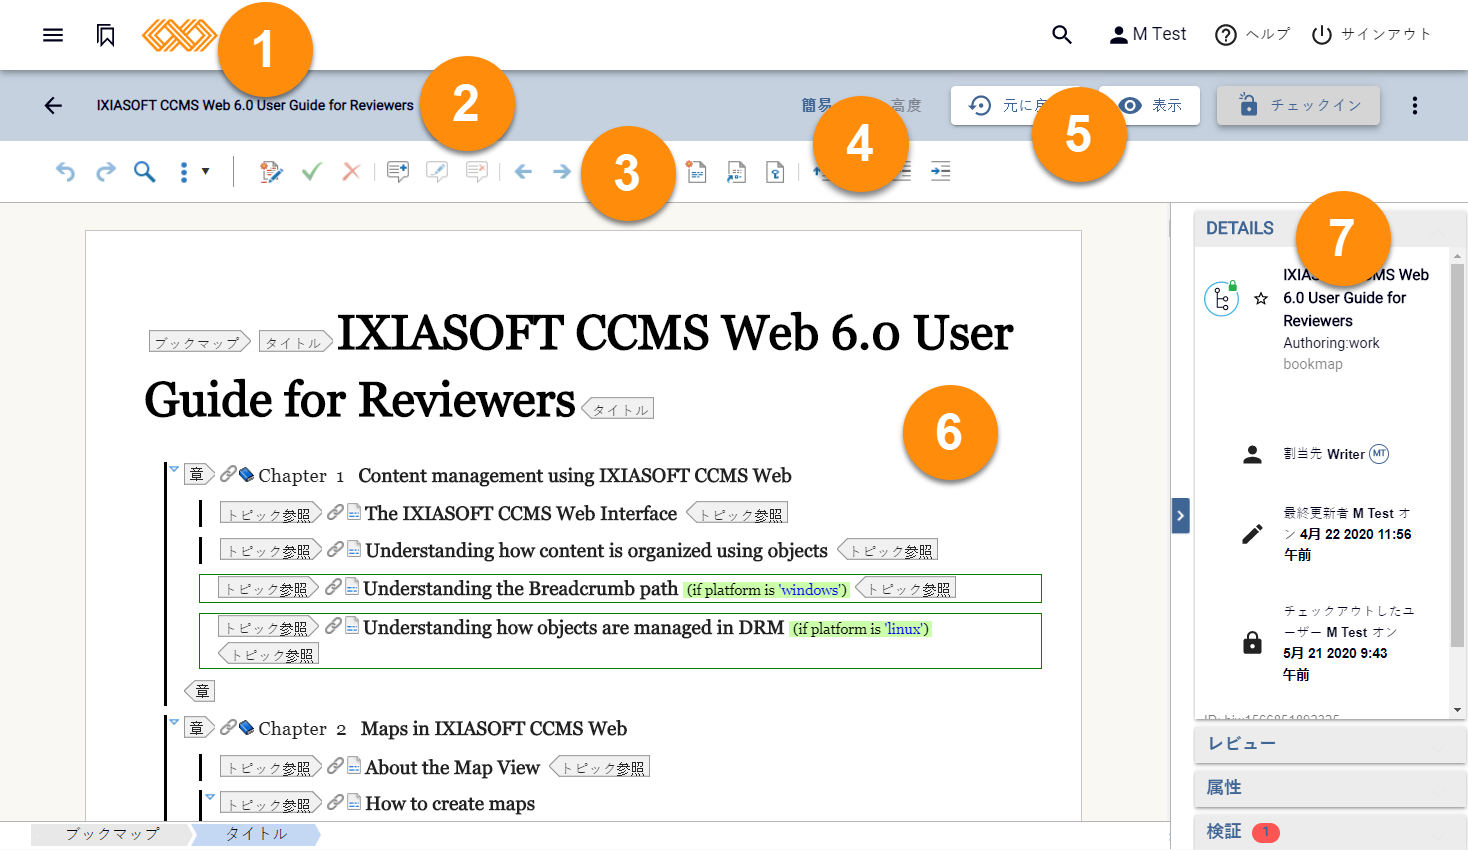Add a new comment
This screenshot has width=1468, height=850.
click(398, 172)
